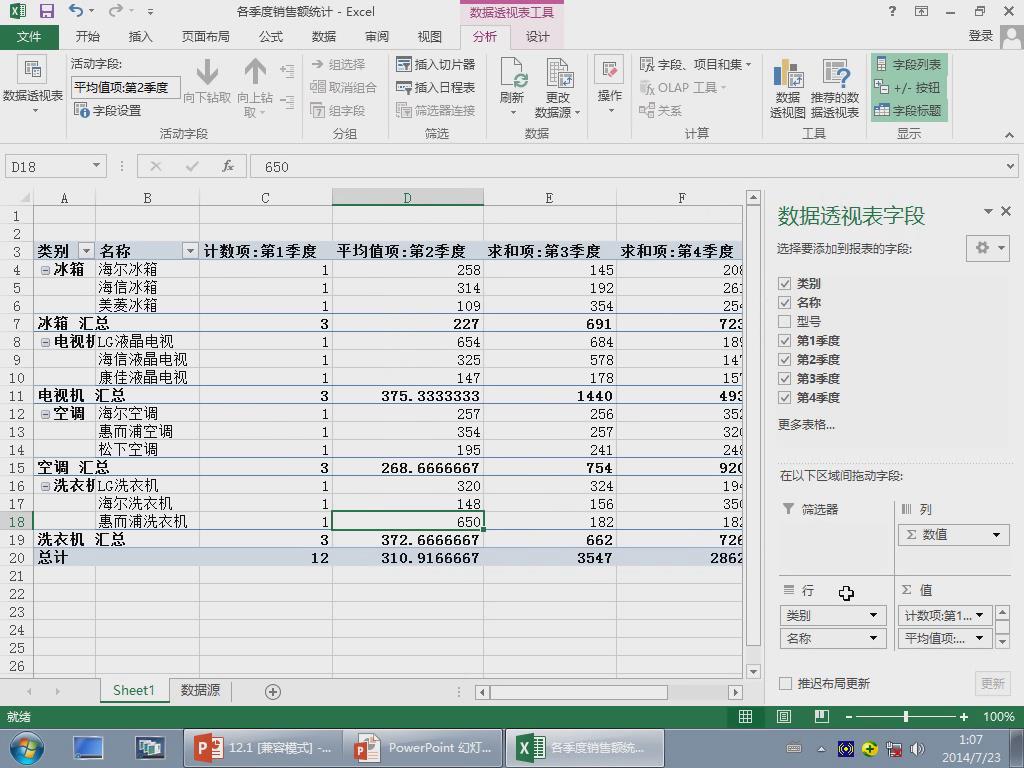Zoom out using the minus button

point(848,716)
